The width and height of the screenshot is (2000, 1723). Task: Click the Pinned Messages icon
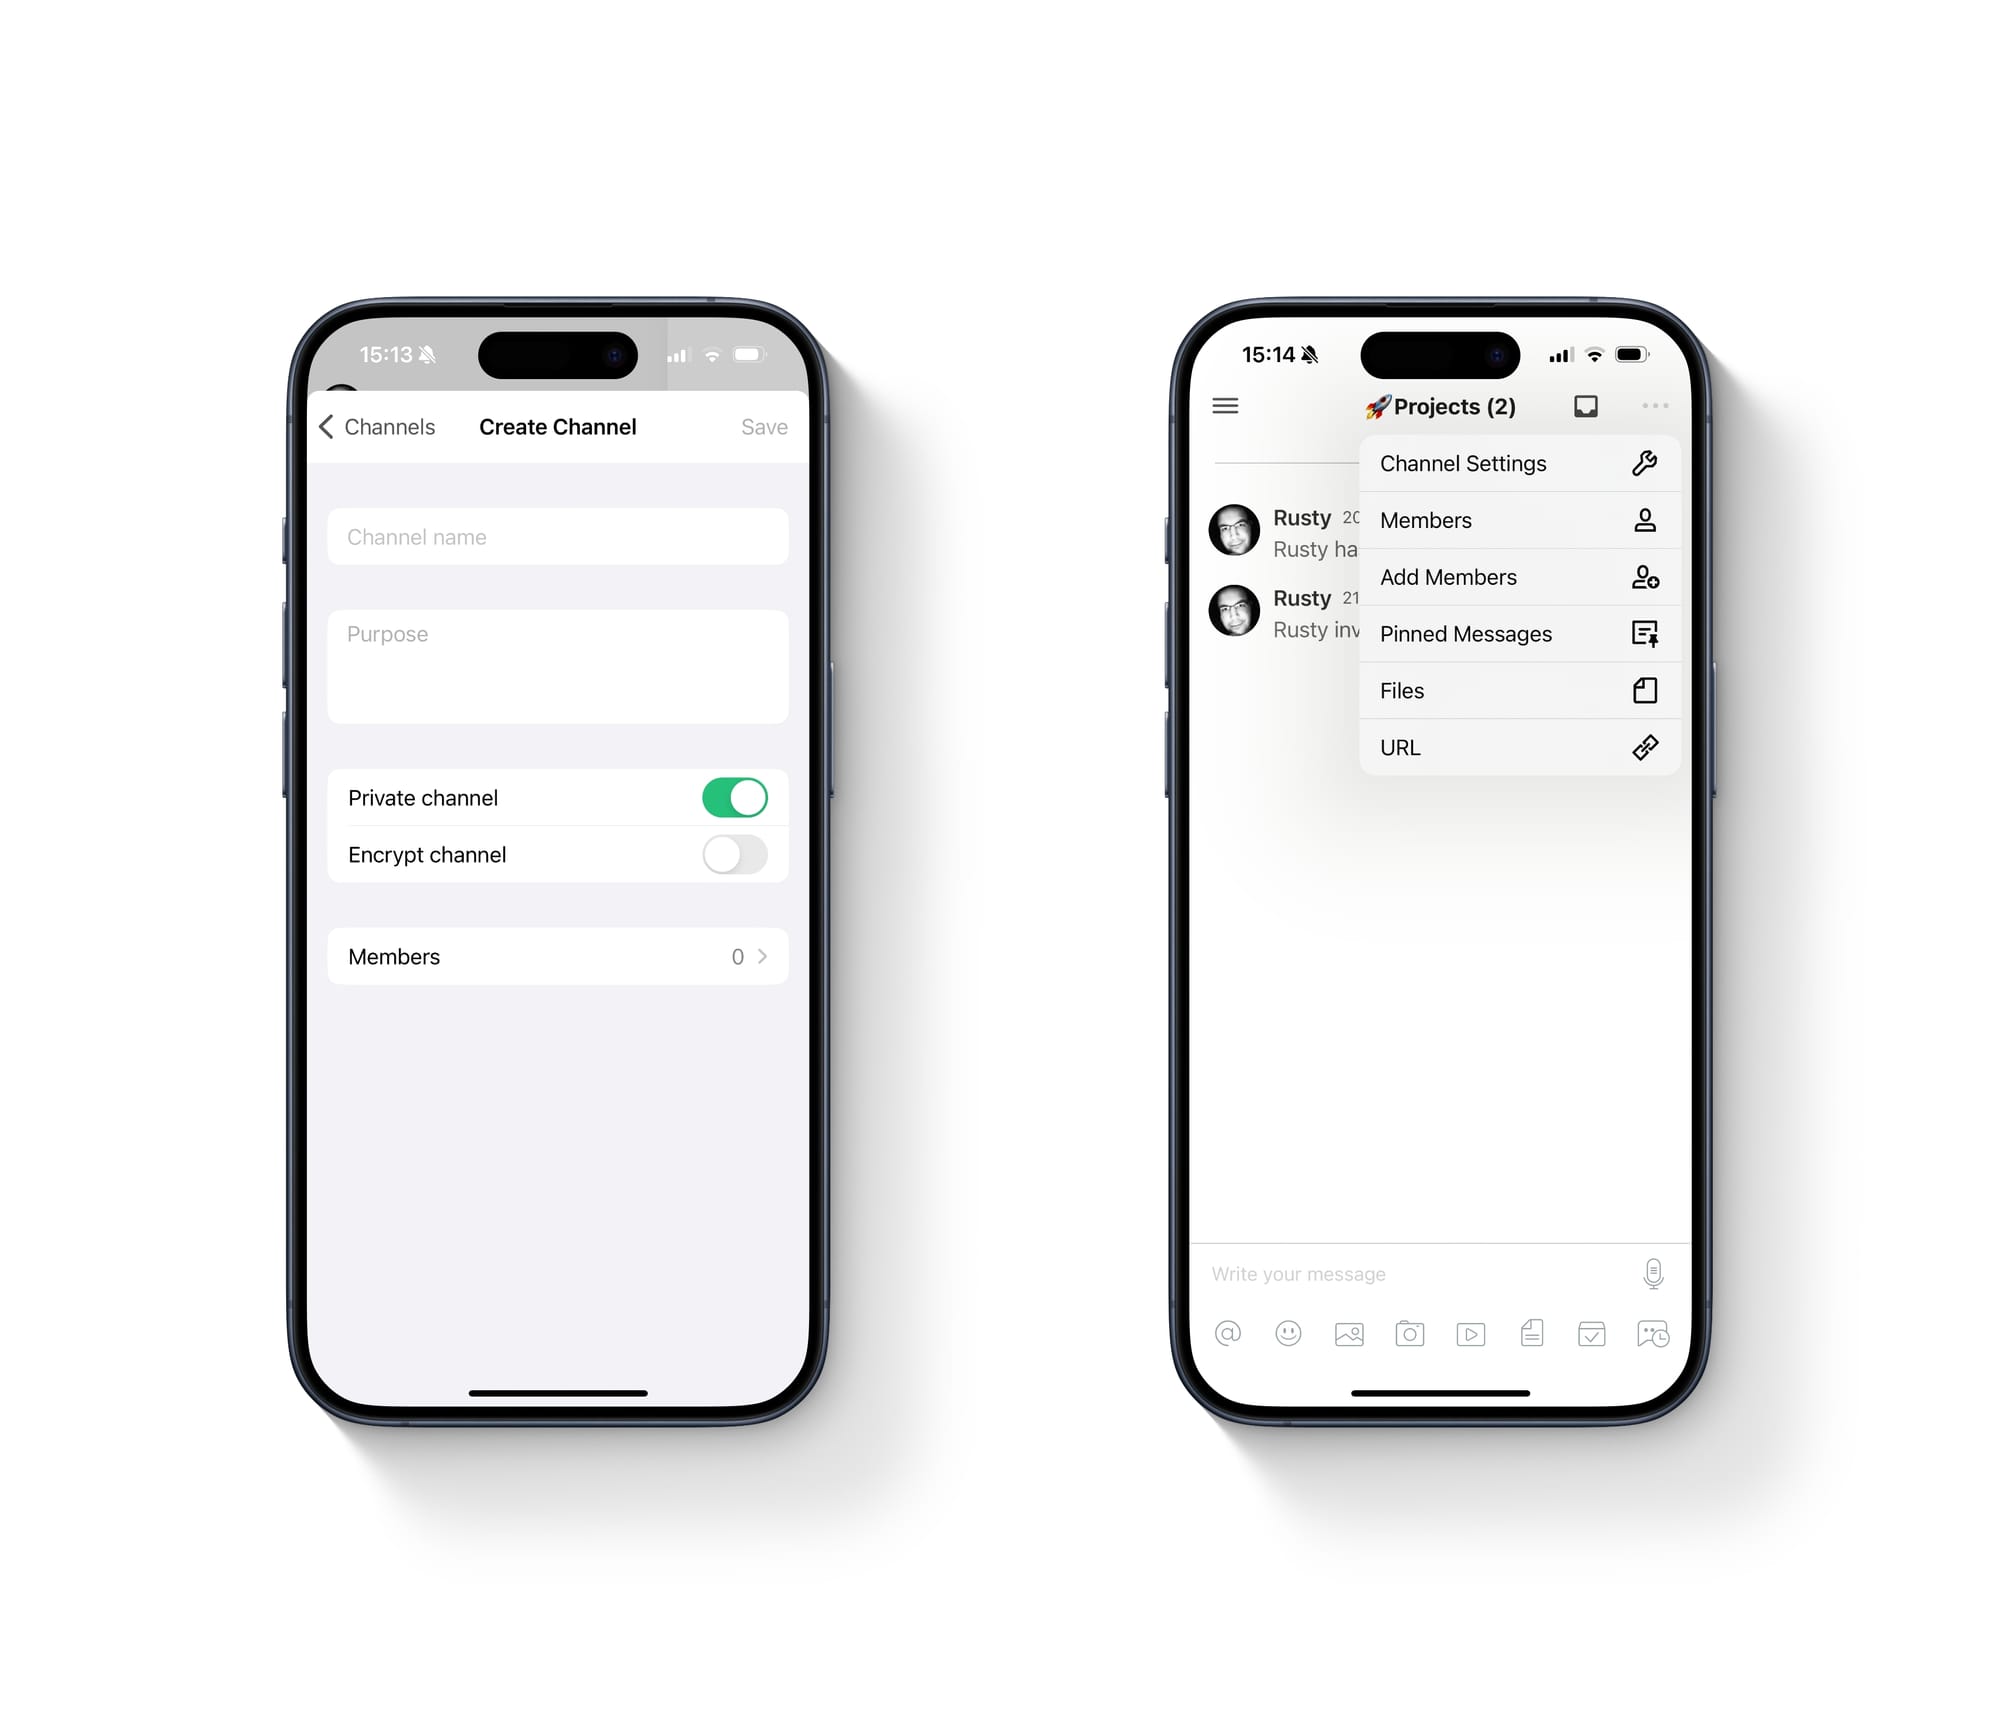point(1643,633)
